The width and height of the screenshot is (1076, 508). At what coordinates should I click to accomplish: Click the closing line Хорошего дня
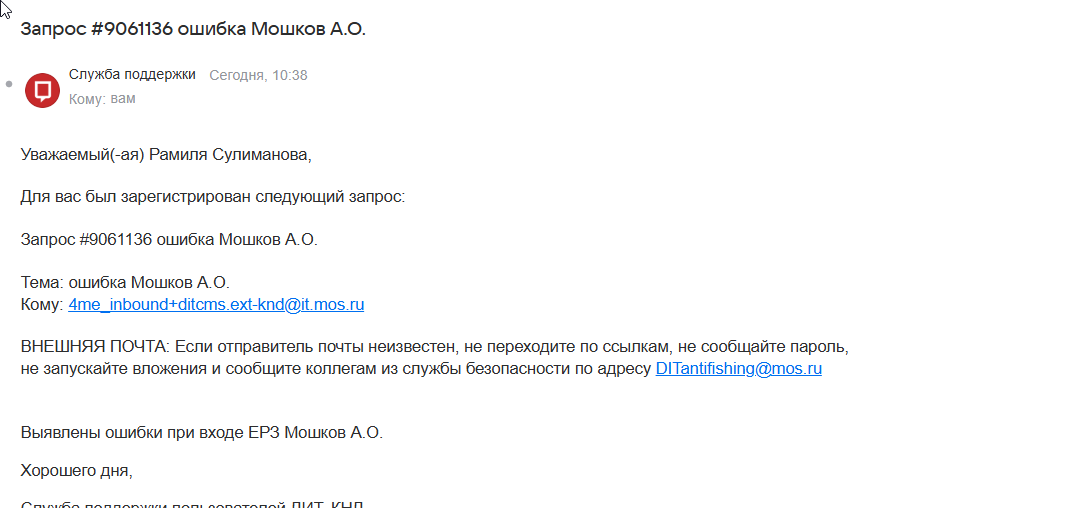76,470
